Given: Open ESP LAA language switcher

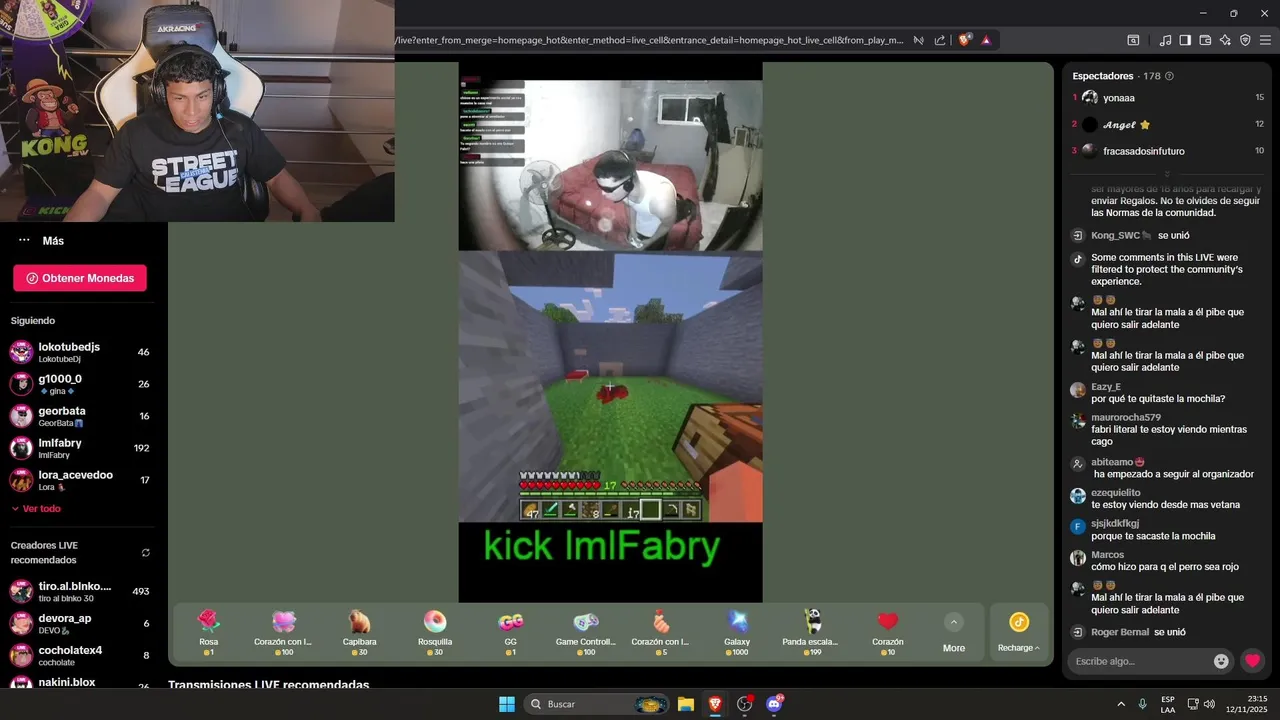Looking at the screenshot, I should 1168,704.
